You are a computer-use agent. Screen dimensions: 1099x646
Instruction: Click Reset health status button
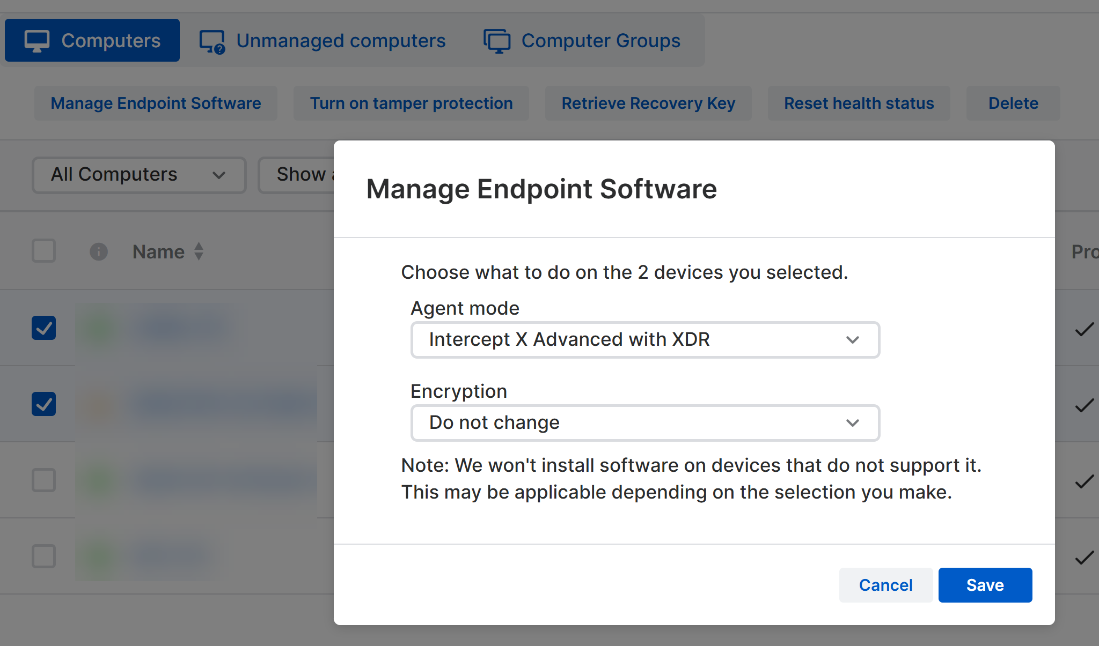pyautogui.click(x=859, y=103)
